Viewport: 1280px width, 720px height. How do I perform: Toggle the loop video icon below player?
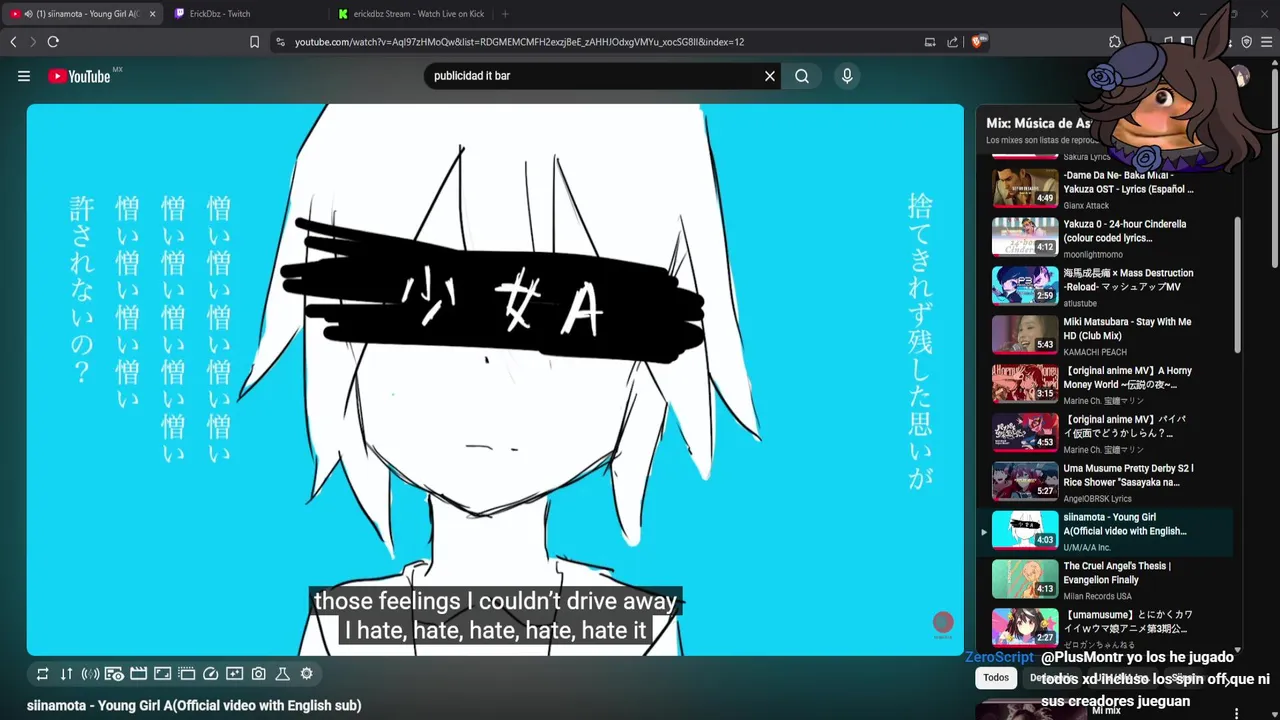pyautogui.click(x=43, y=674)
